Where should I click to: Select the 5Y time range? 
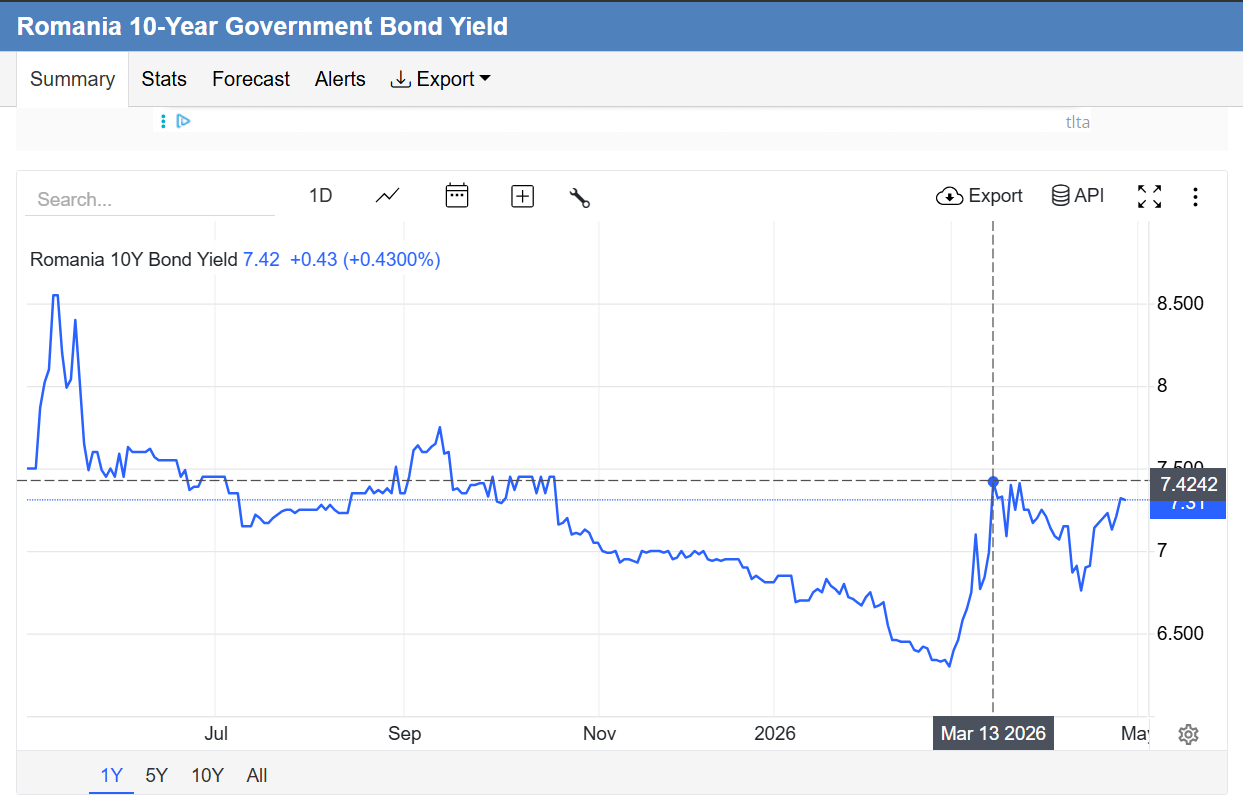click(x=156, y=775)
